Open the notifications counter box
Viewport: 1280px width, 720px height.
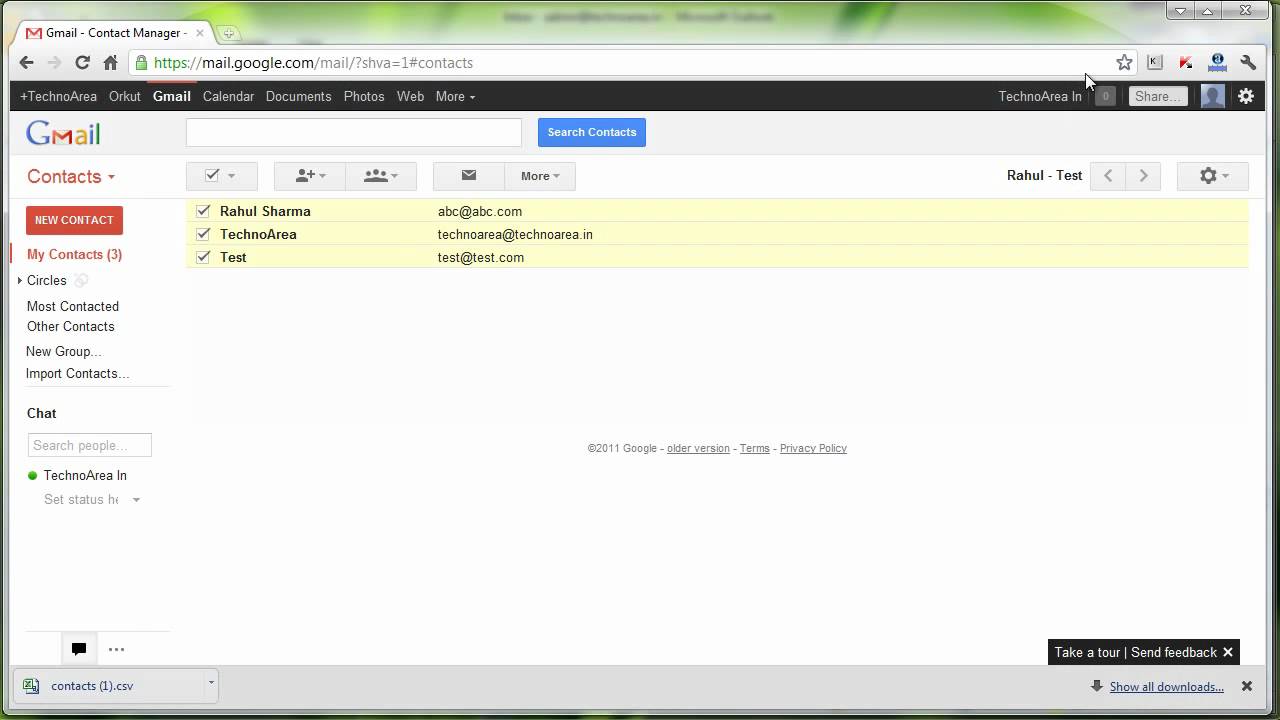click(x=1105, y=96)
